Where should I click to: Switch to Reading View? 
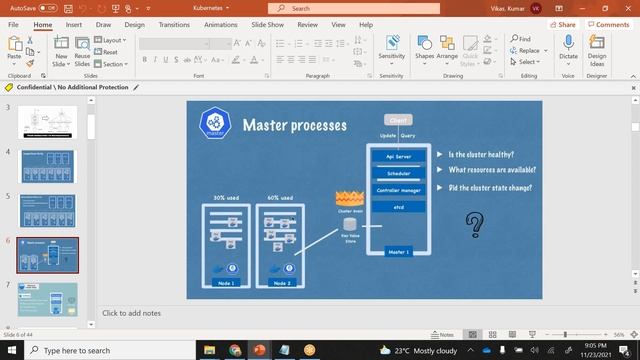coord(512,335)
